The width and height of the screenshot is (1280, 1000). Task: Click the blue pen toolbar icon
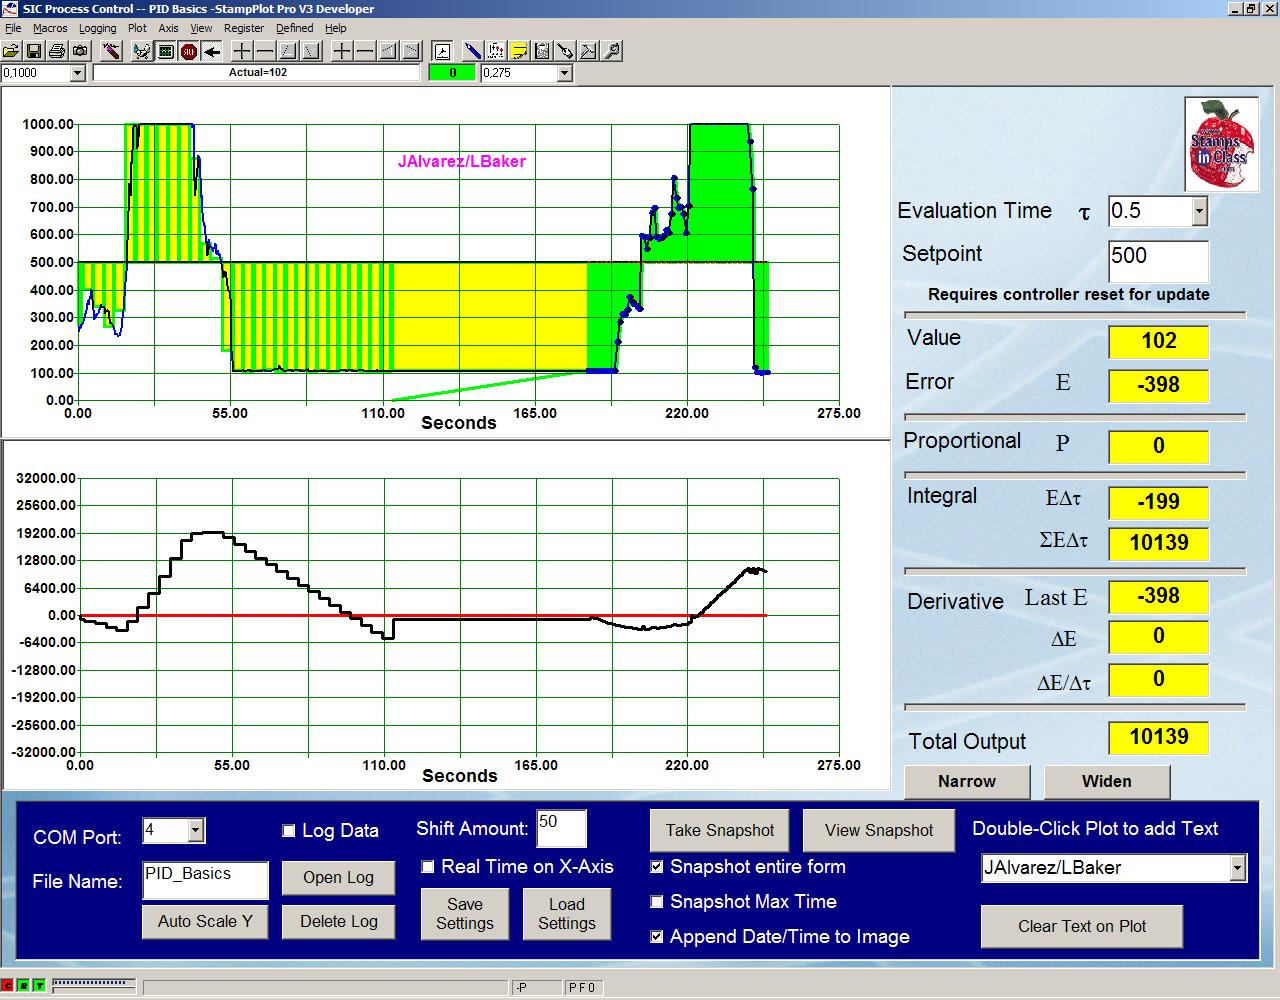coord(473,51)
